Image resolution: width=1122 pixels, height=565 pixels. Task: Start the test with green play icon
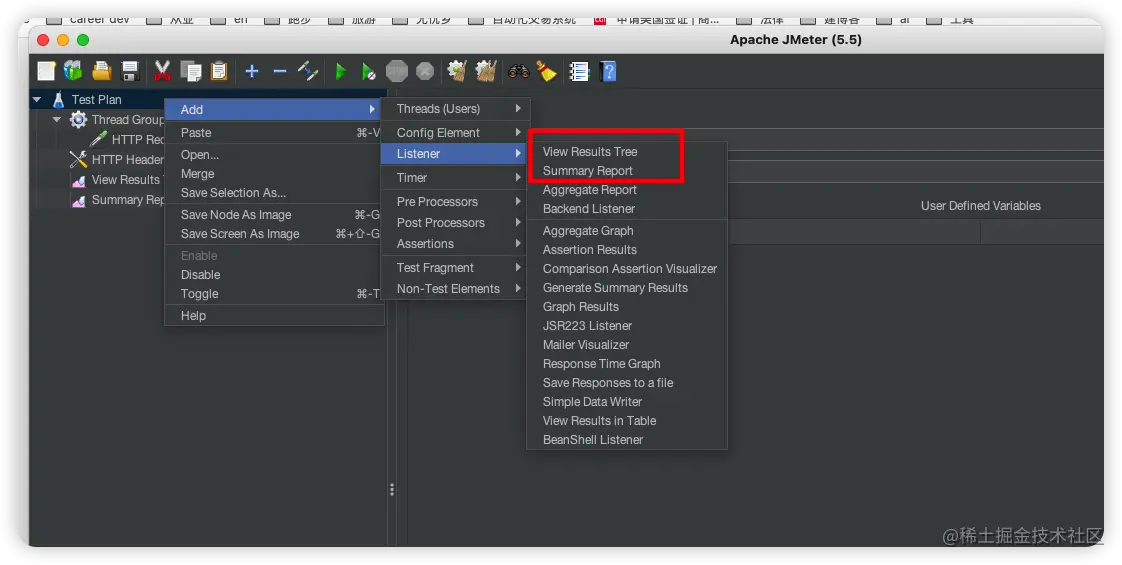point(341,72)
